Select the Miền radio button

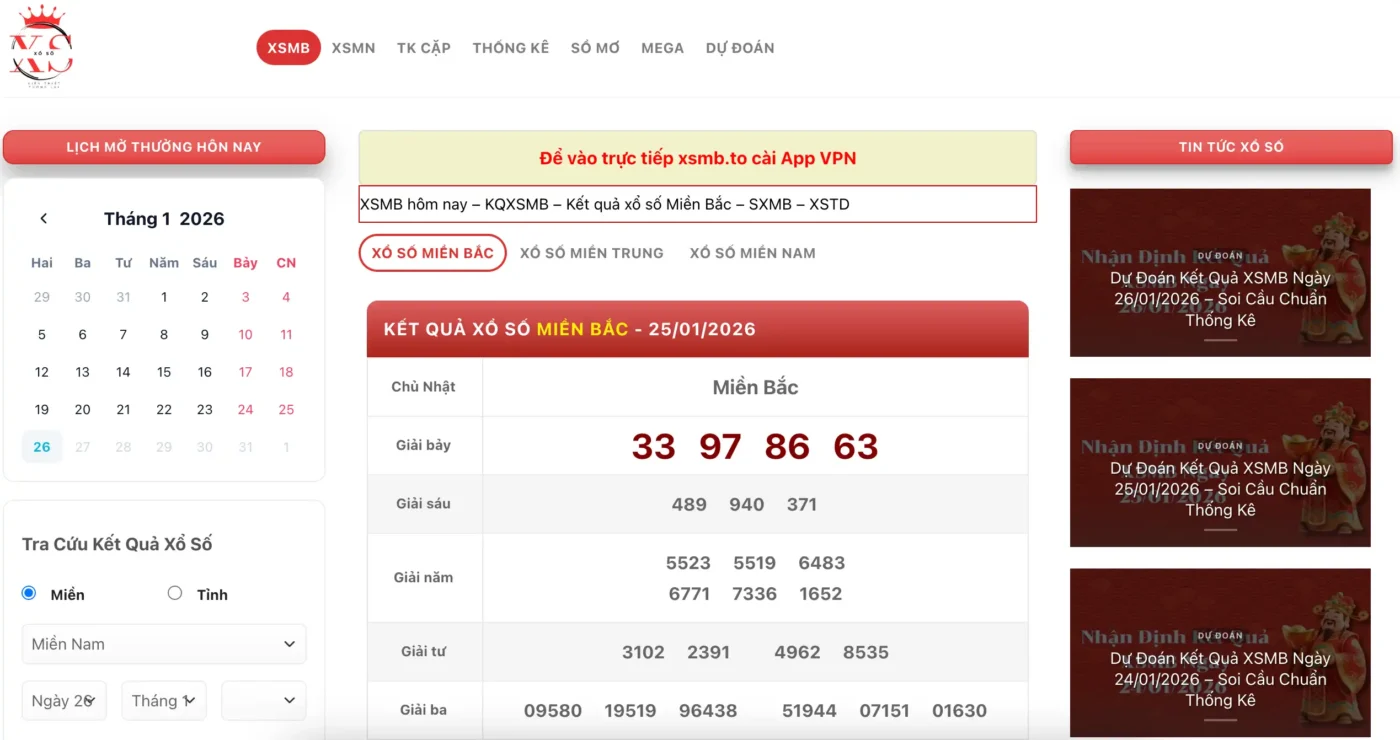29,593
